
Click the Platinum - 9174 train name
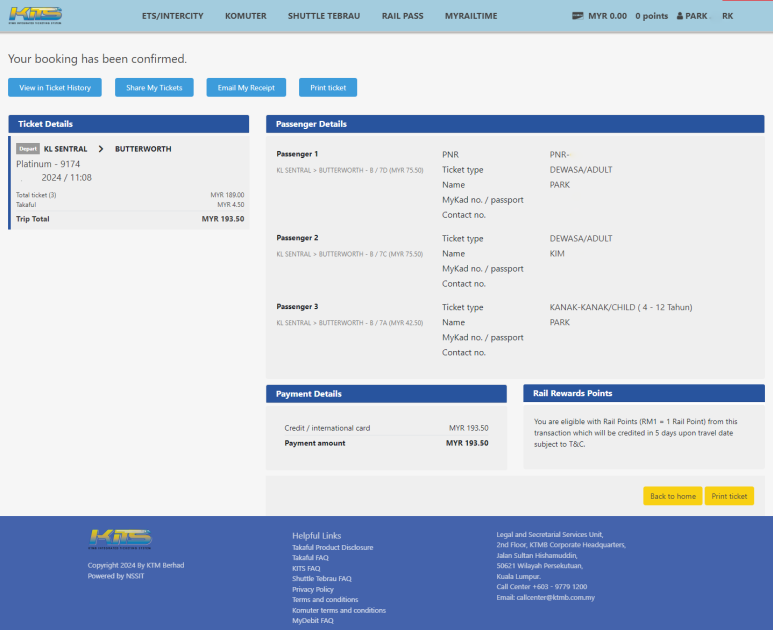tap(48, 164)
